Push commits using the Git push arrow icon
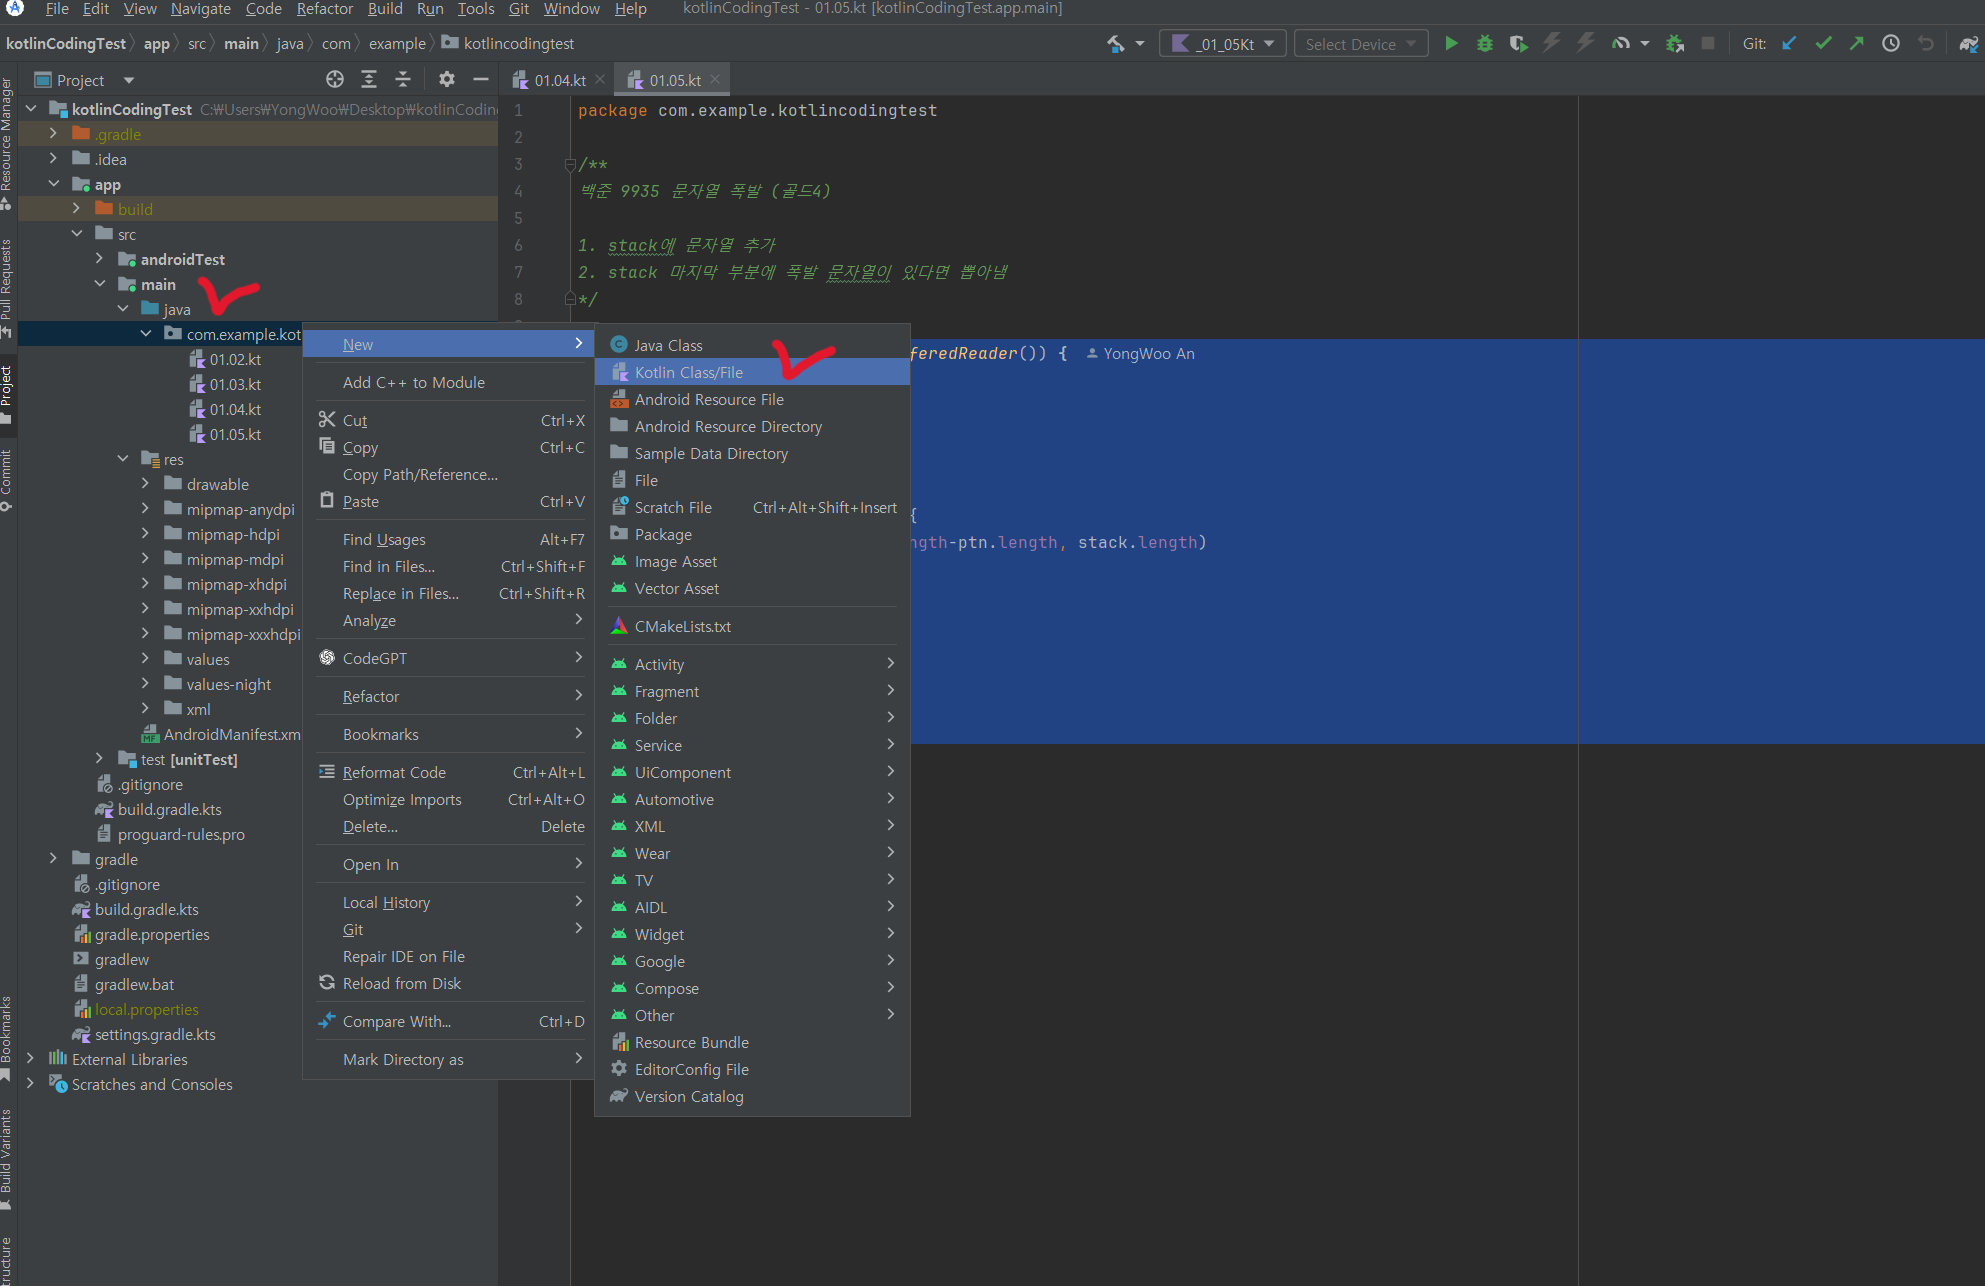Image resolution: width=1985 pixels, height=1286 pixels. (x=1856, y=43)
